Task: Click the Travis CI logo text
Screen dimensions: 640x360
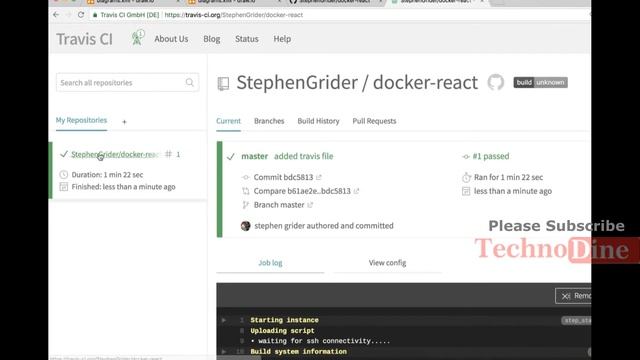Action: click(84, 39)
